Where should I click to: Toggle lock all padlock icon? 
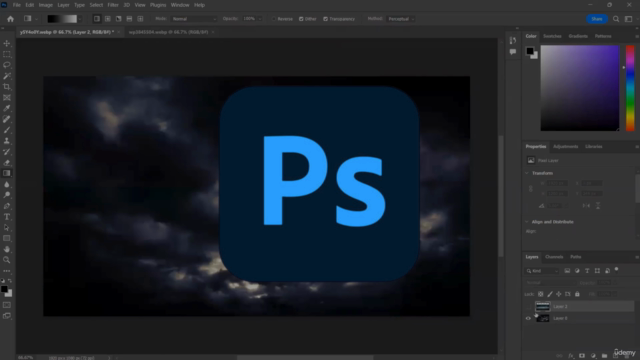(577, 294)
